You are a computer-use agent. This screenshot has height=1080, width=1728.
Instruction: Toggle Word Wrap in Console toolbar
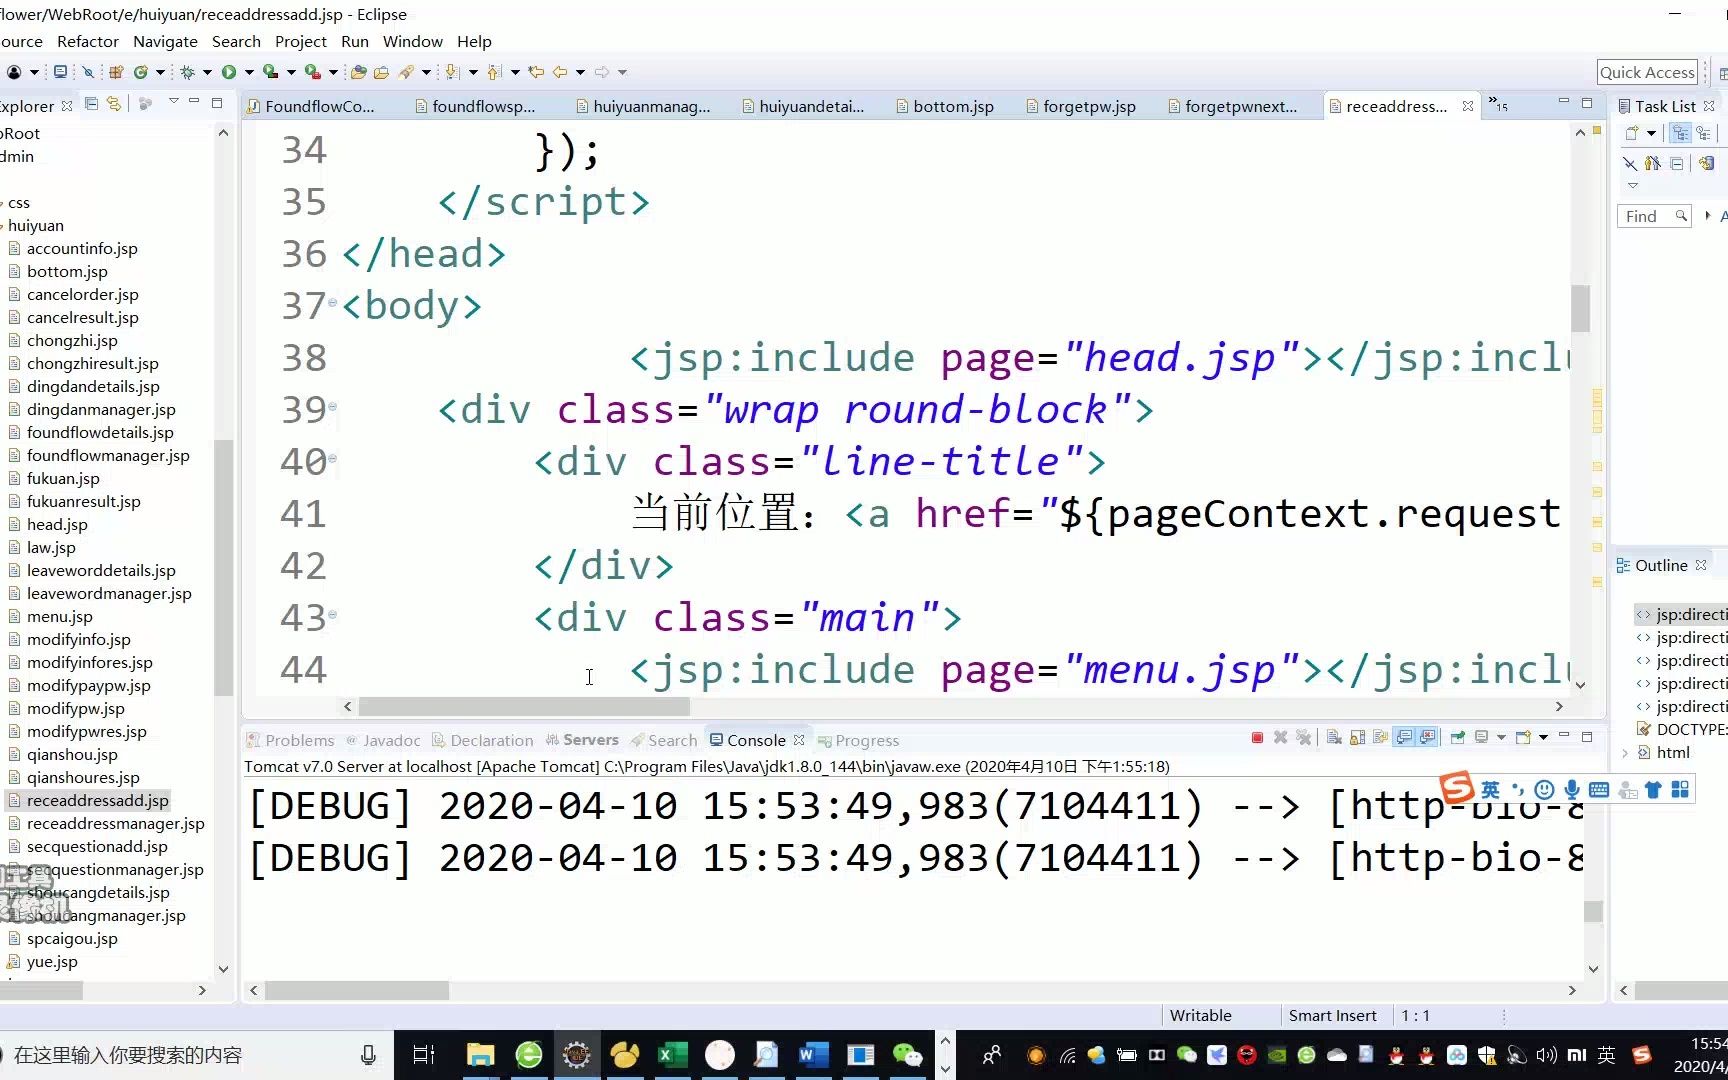1381,738
